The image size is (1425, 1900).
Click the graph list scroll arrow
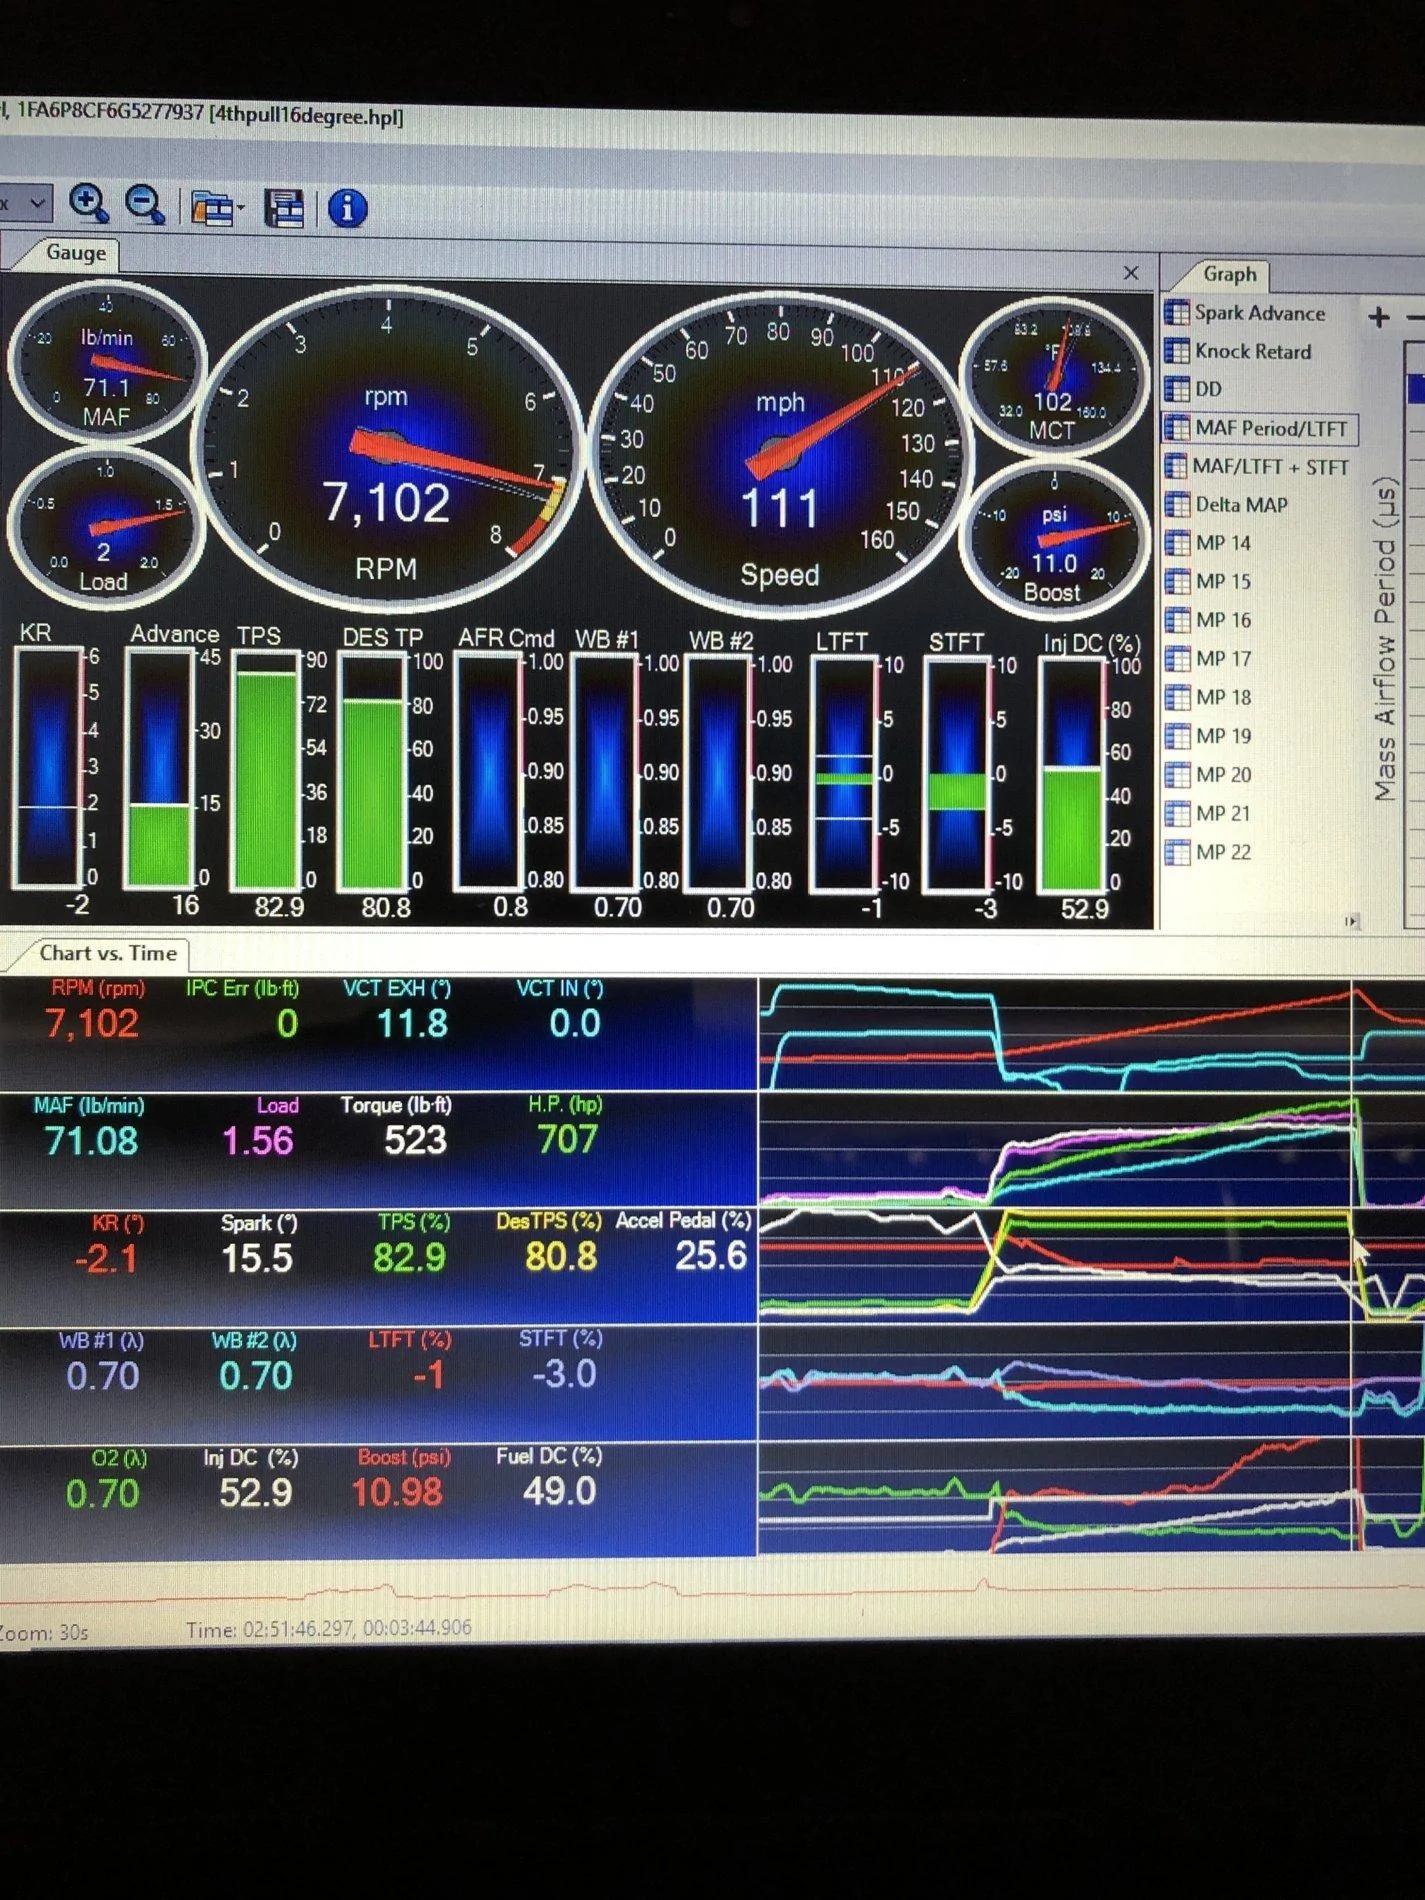(x=1352, y=921)
